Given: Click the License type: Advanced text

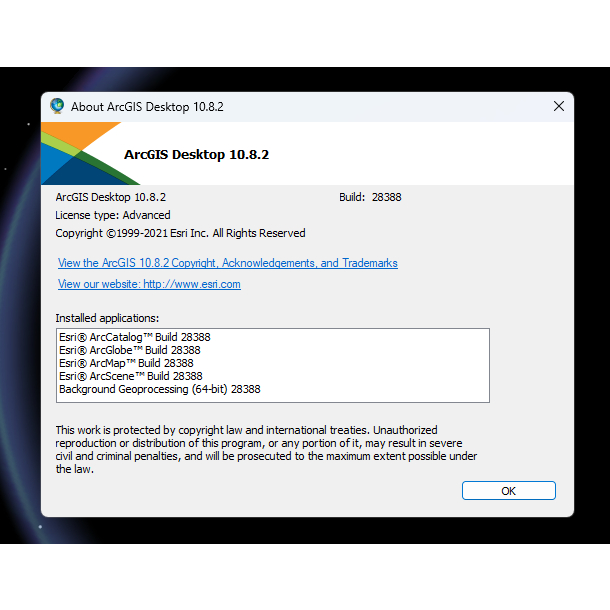Looking at the screenshot, I should pyautogui.click(x=113, y=215).
